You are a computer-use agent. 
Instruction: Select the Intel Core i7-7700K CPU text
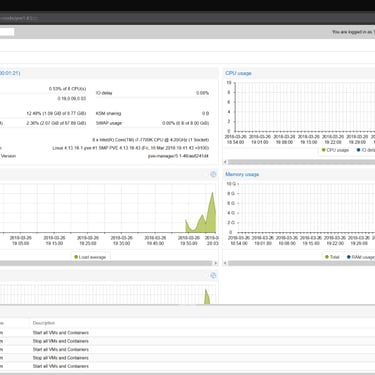pos(151,140)
